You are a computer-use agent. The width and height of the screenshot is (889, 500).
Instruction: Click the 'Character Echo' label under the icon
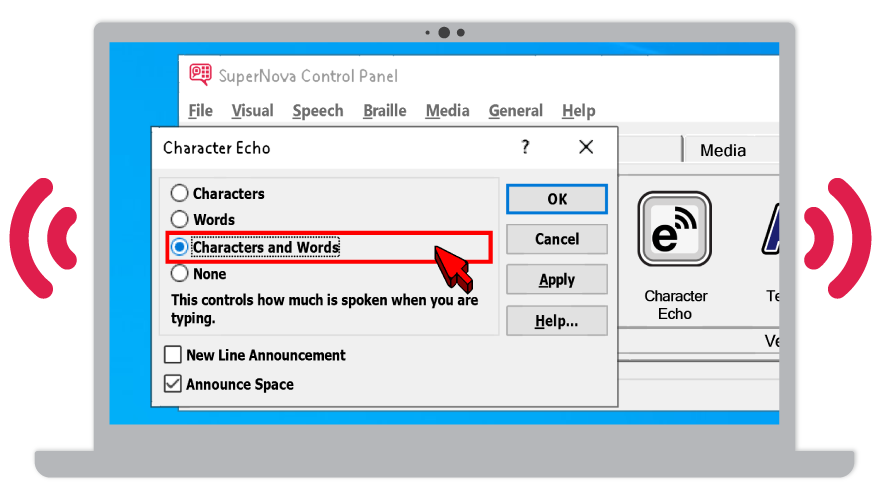pos(675,304)
